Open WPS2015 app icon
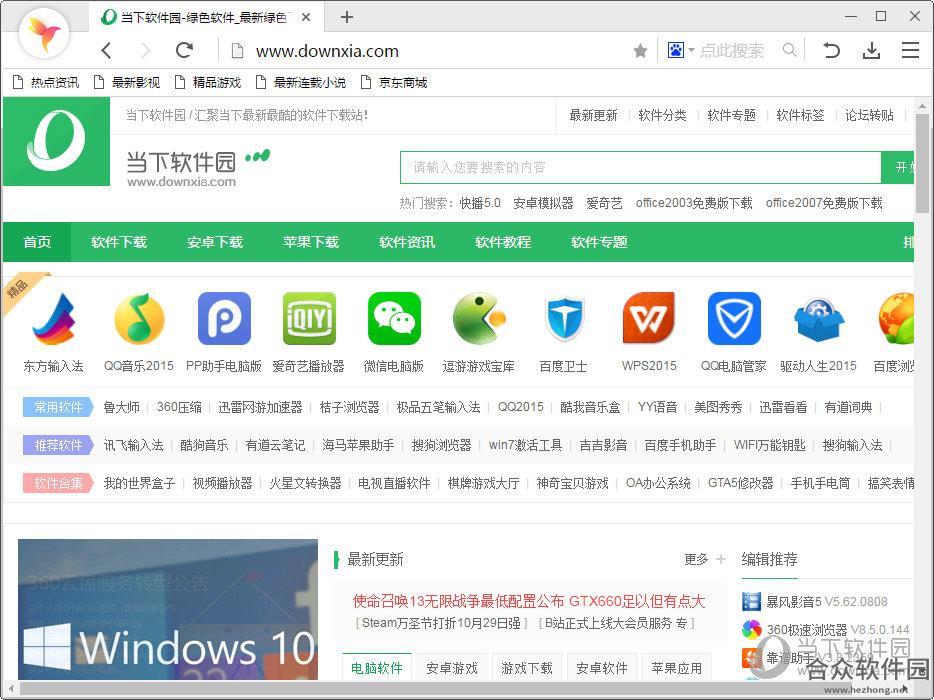934x700 pixels. pos(649,319)
